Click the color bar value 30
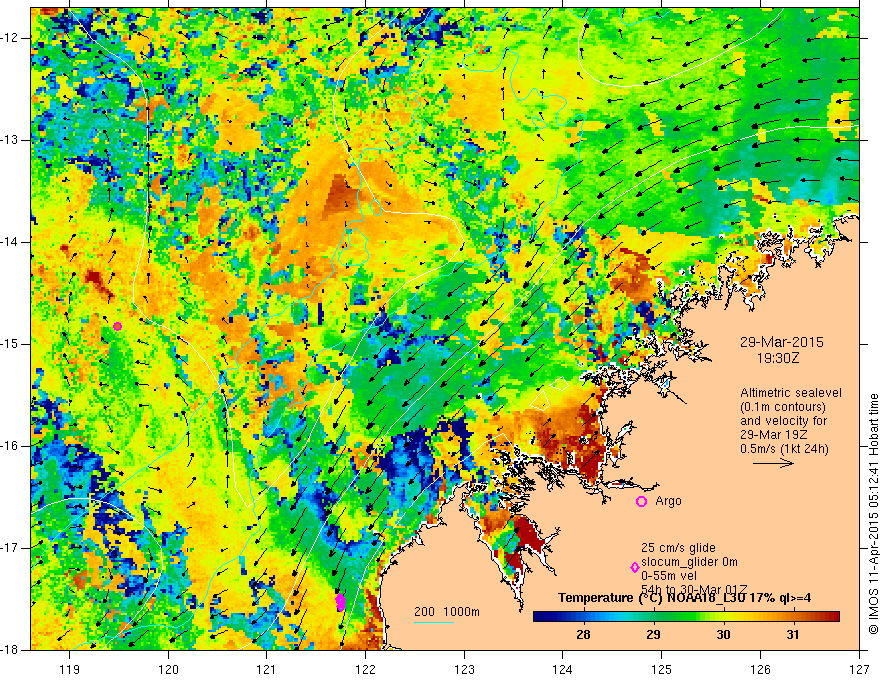The image size is (880, 680). (723, 635)
